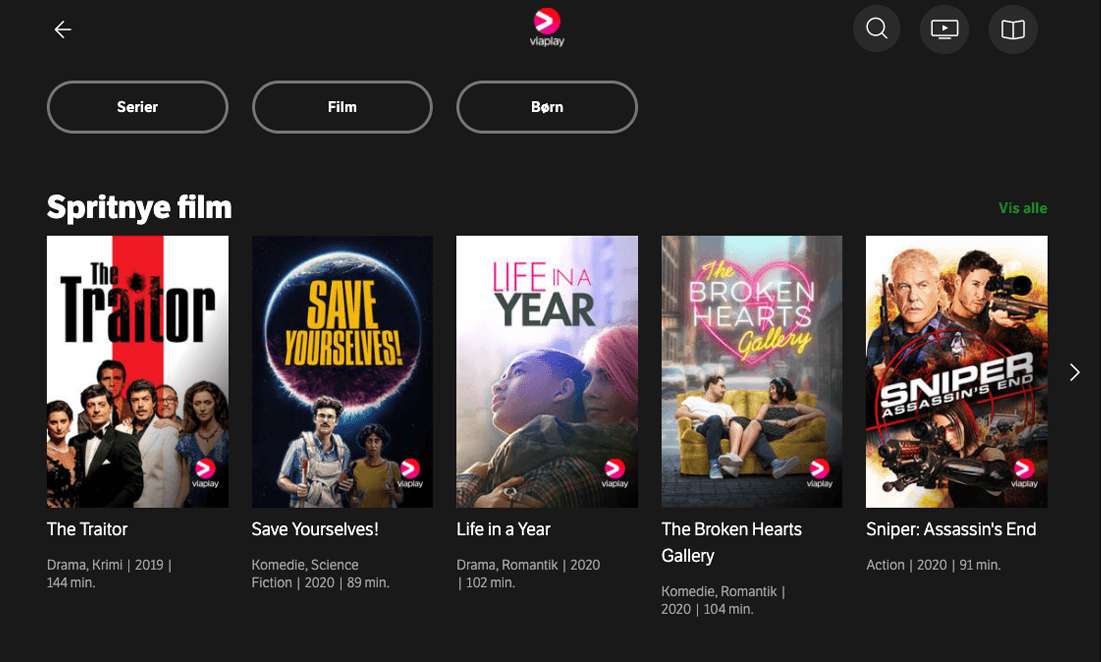1101x662 pixels.
Task: Open Life in a Year poster
Action: coord(547,371)
